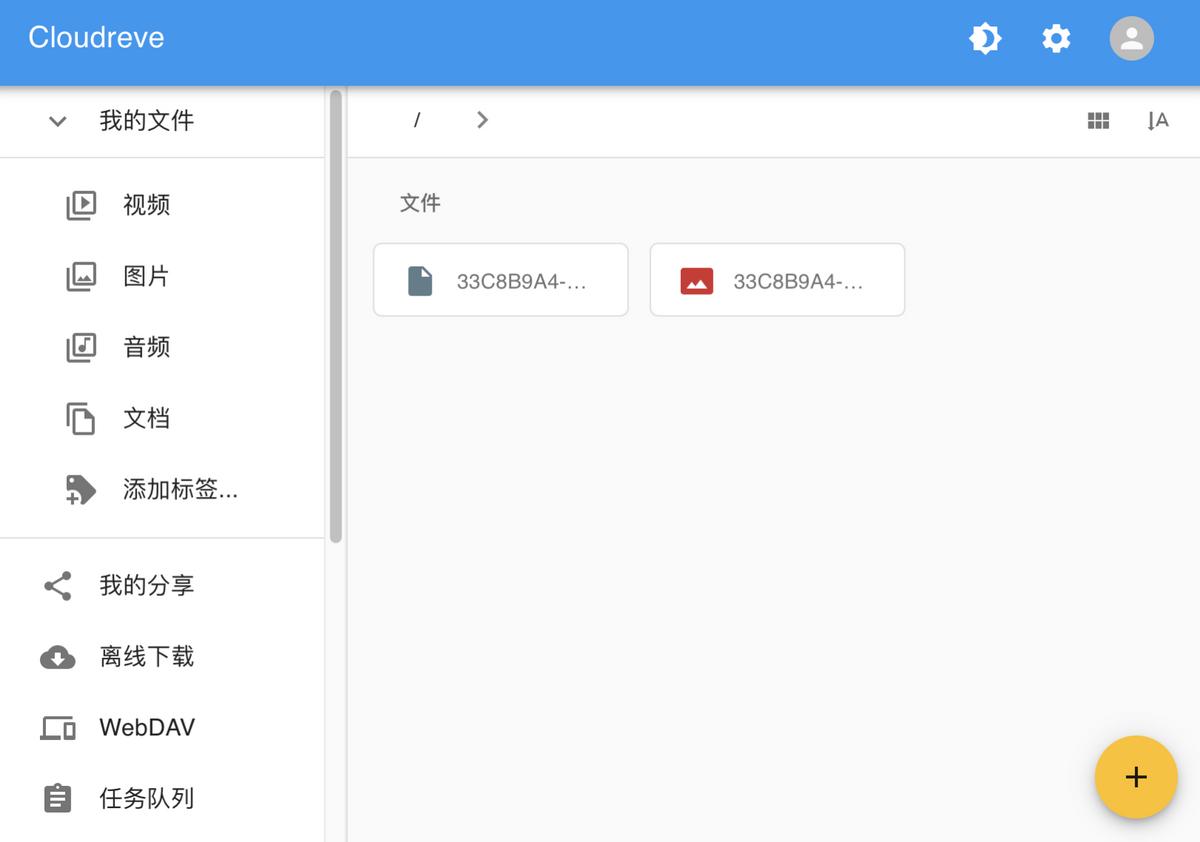Select the red image file 33C8B9A4
The height and width of the screenshot is (842, 1200).
point(777,279)
